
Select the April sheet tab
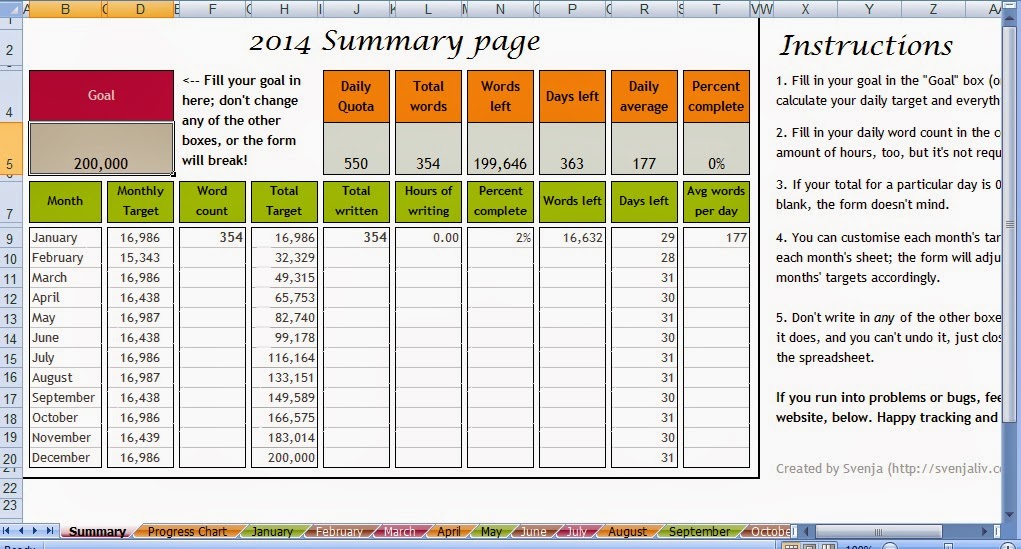click(x=449, y=531)
